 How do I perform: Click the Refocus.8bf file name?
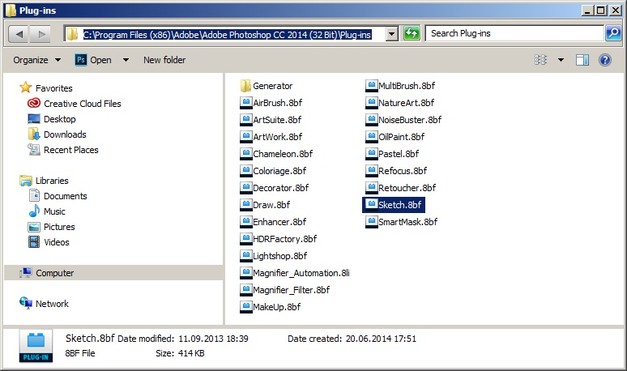[x=403, y=171]
